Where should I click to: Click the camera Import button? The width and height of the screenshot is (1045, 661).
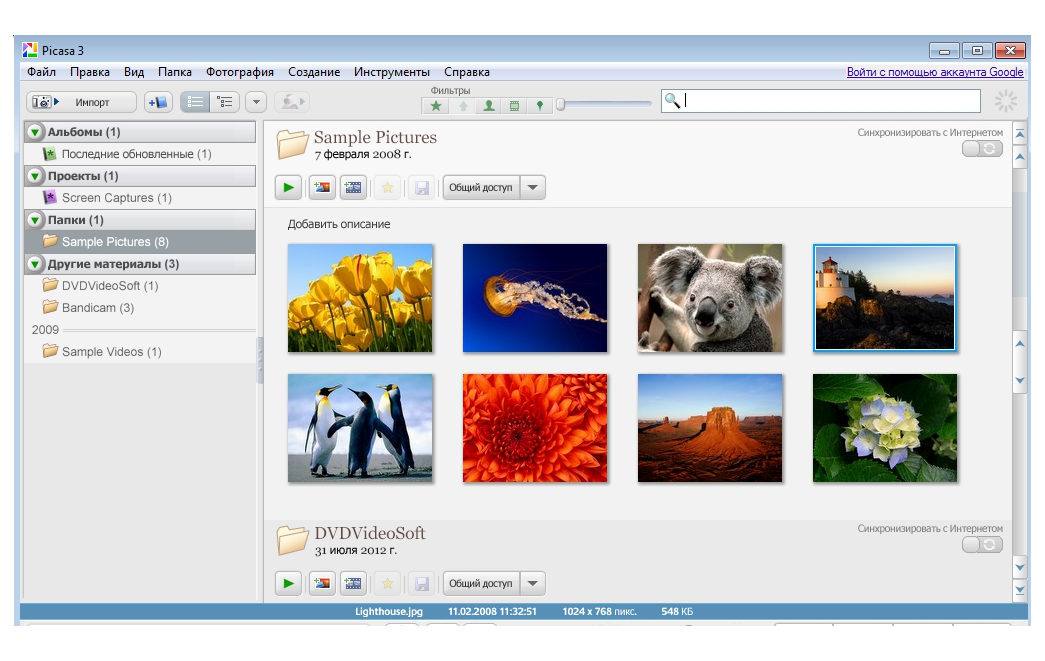[x=81, y=102]
